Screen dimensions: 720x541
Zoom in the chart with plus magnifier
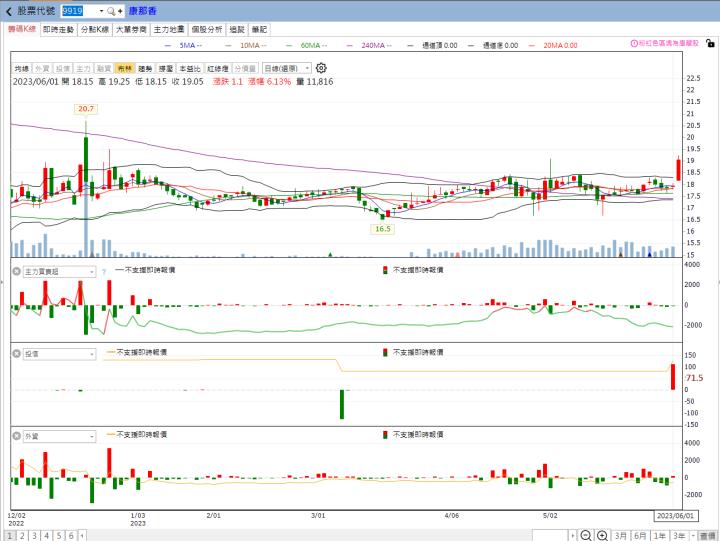click(602, 535)
